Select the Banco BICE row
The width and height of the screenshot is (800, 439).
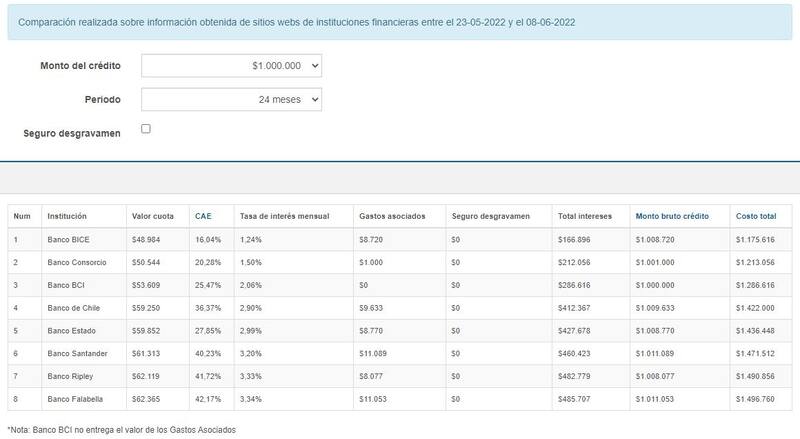tap(69, 240)
